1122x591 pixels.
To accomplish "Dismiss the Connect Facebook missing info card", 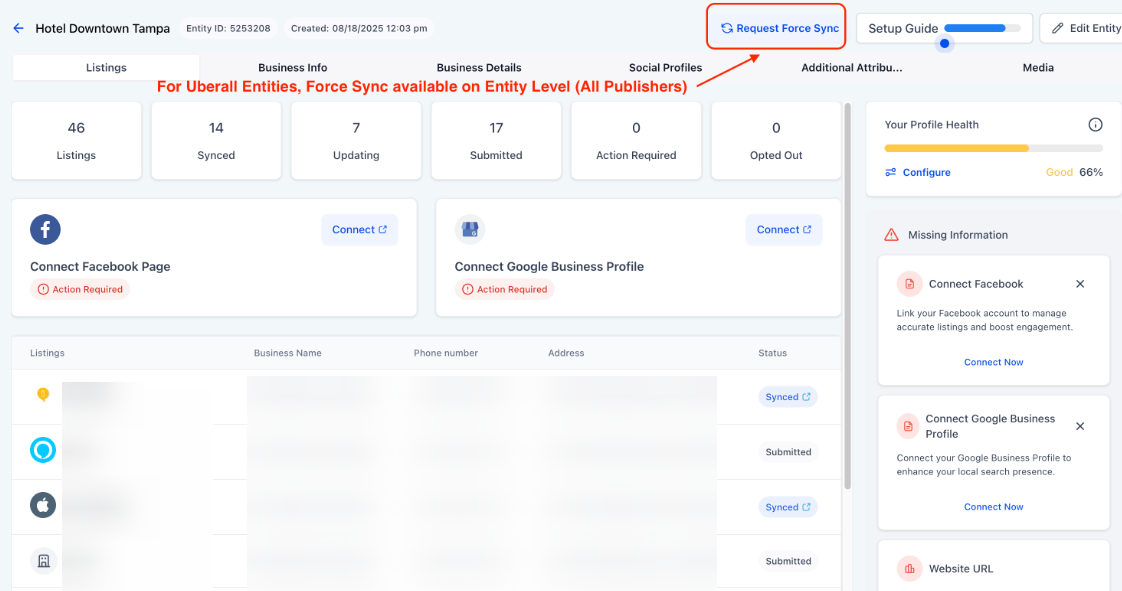I will (1080, 284).
